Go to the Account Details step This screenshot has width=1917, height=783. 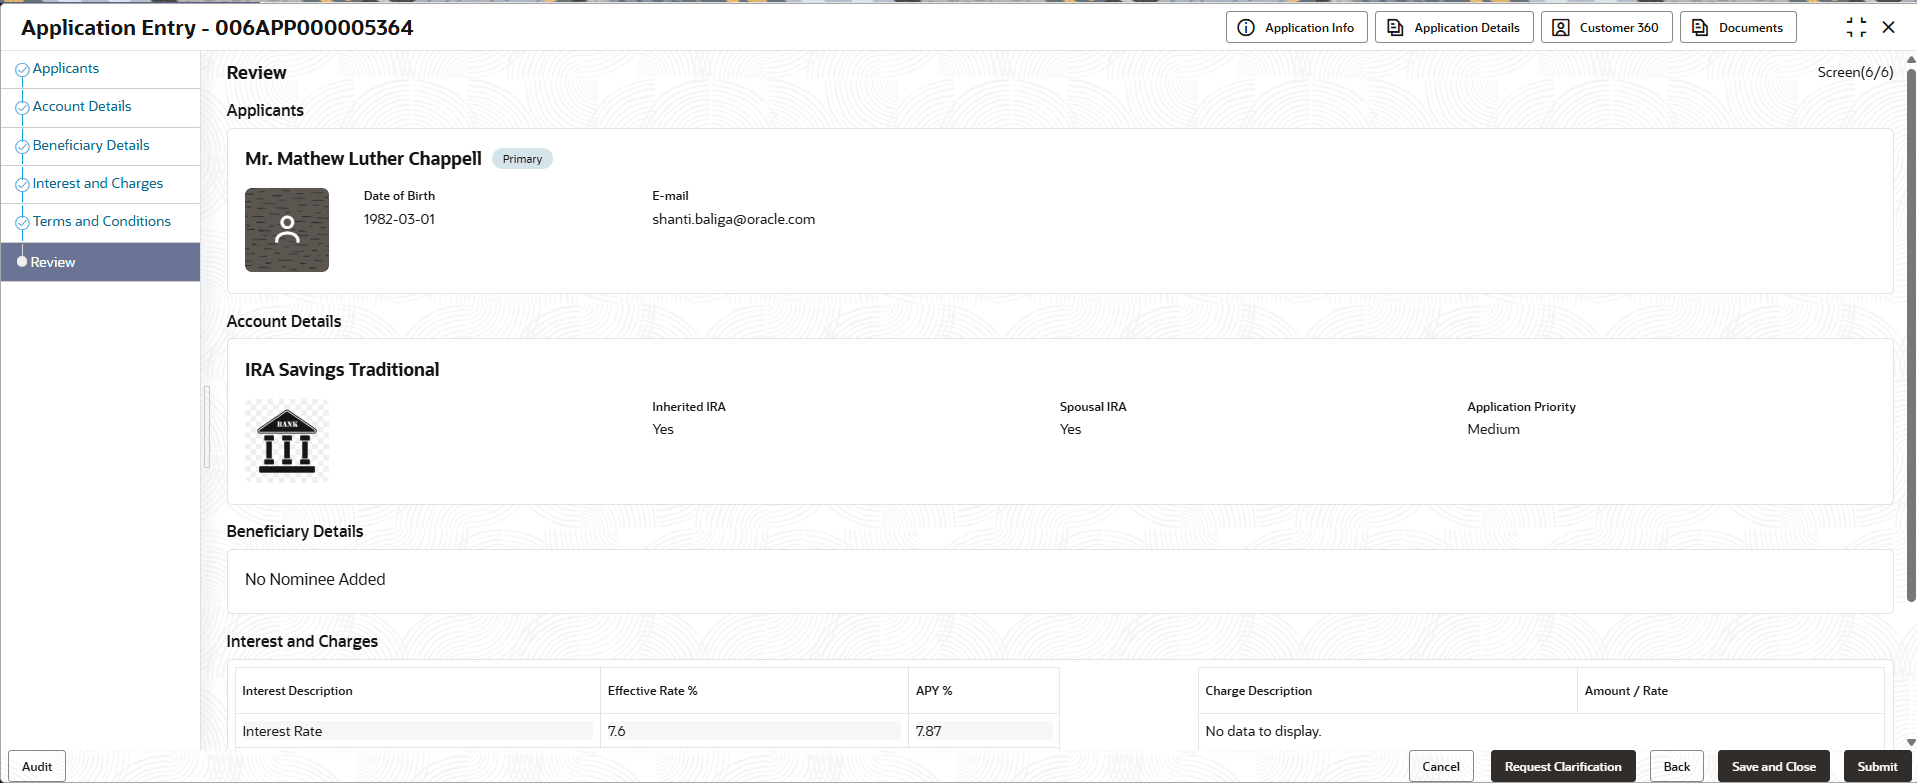(x=82, y=106)
